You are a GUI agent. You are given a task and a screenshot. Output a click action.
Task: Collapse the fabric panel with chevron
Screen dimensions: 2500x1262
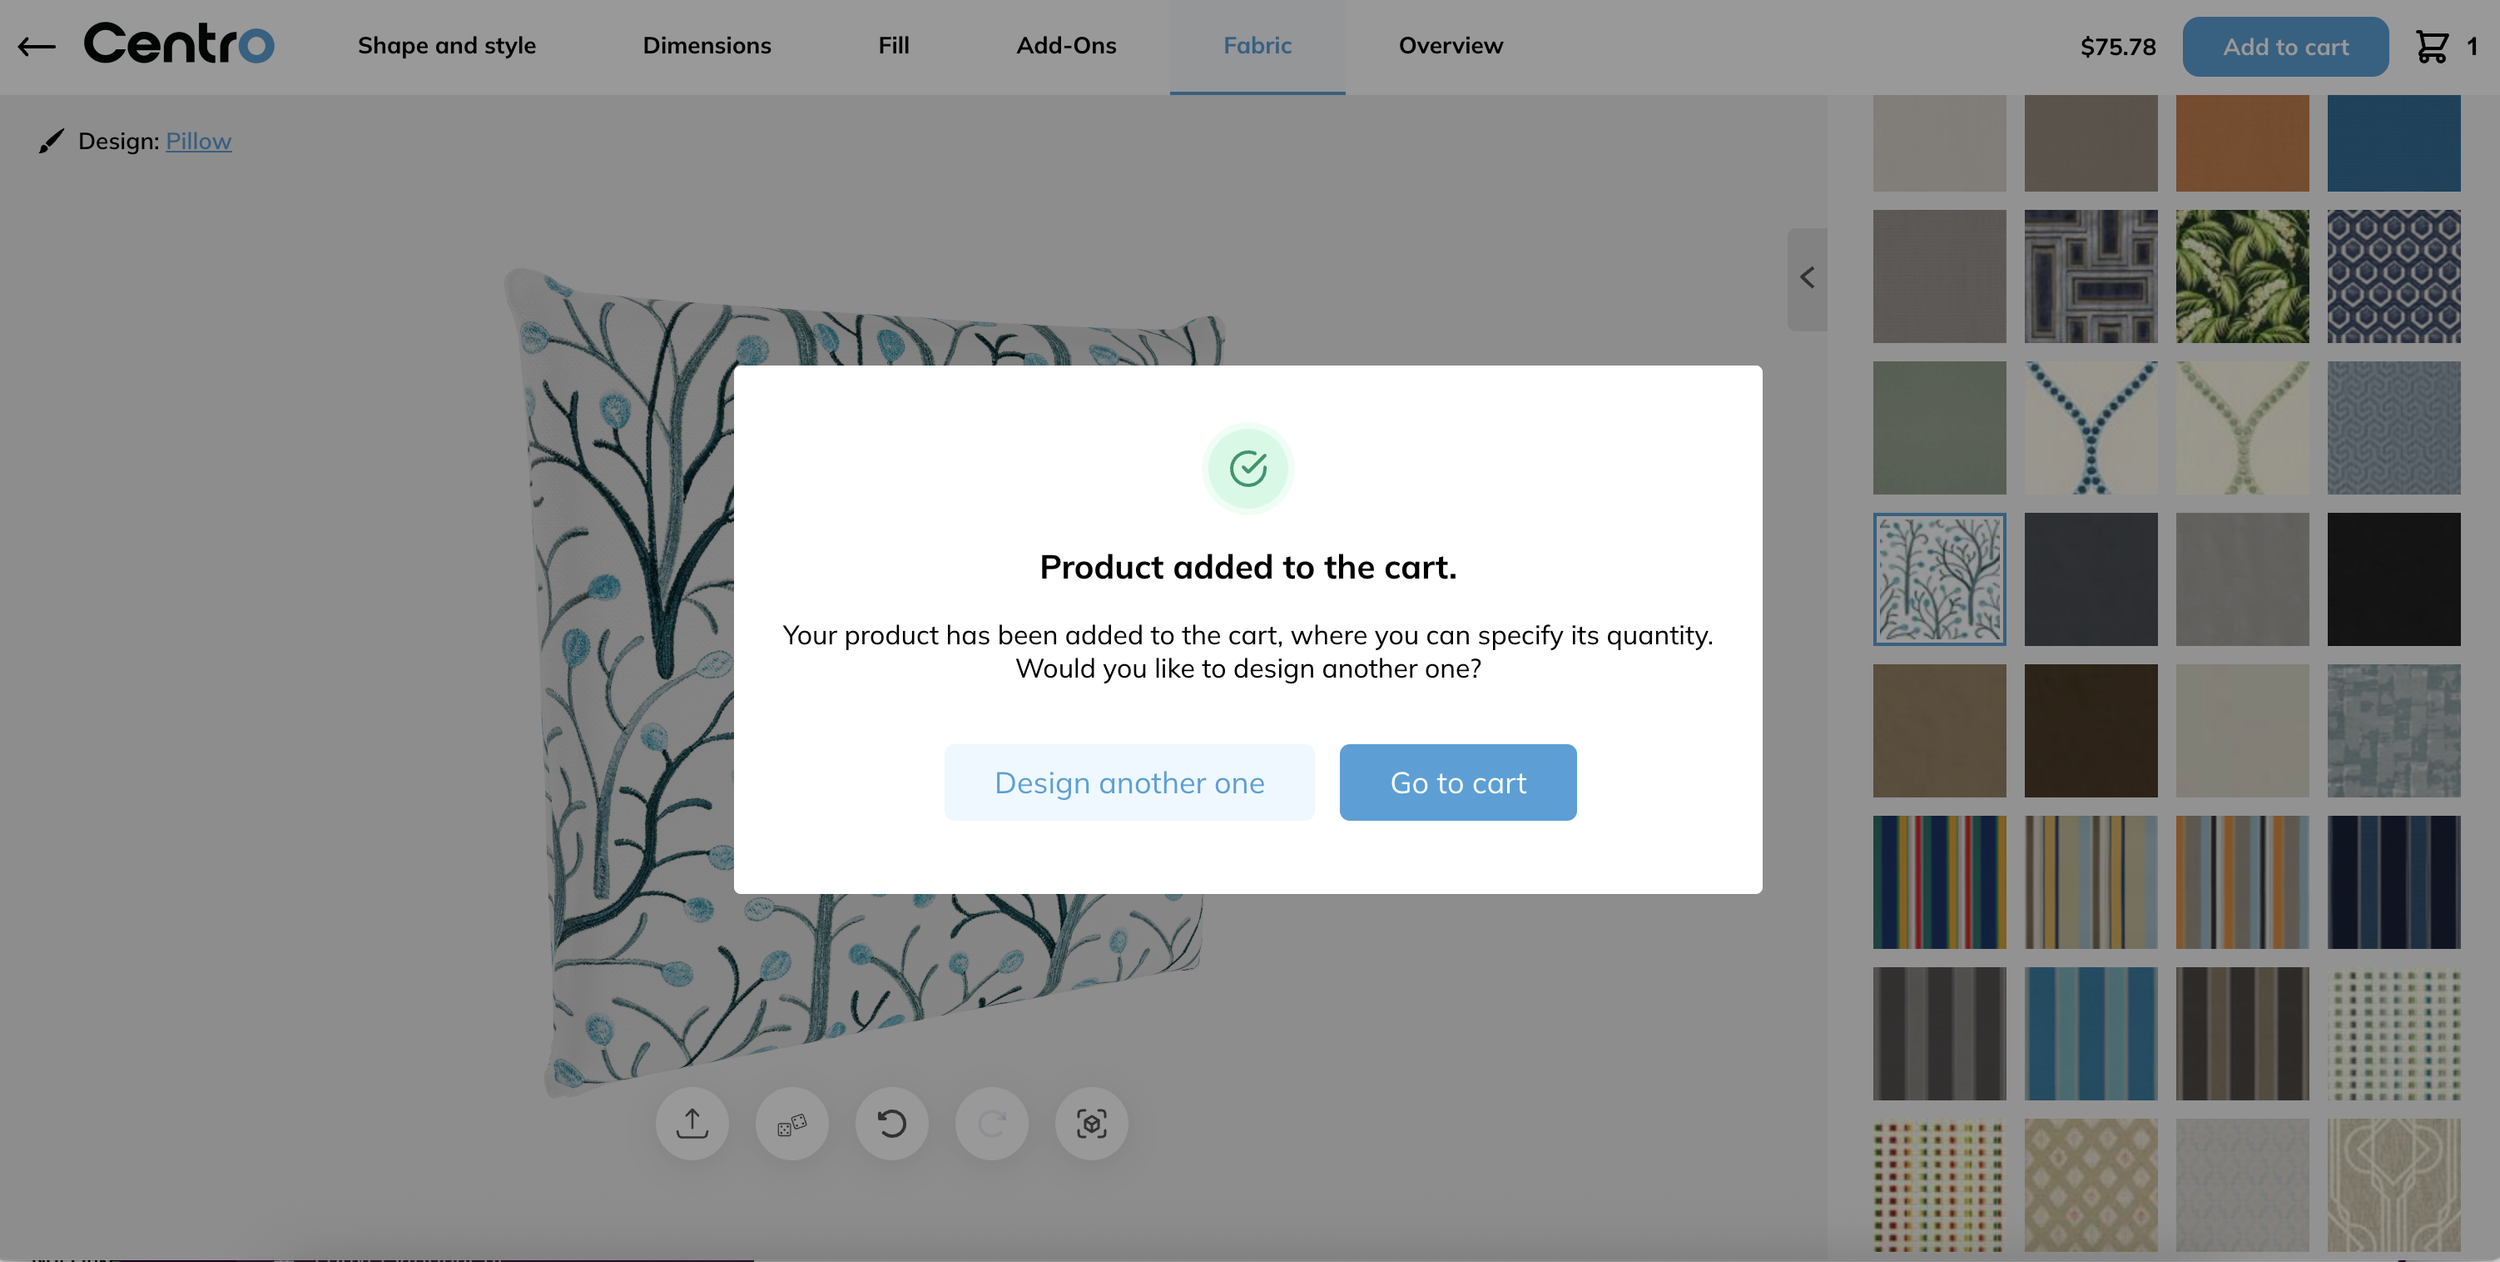coord(1807,278)
